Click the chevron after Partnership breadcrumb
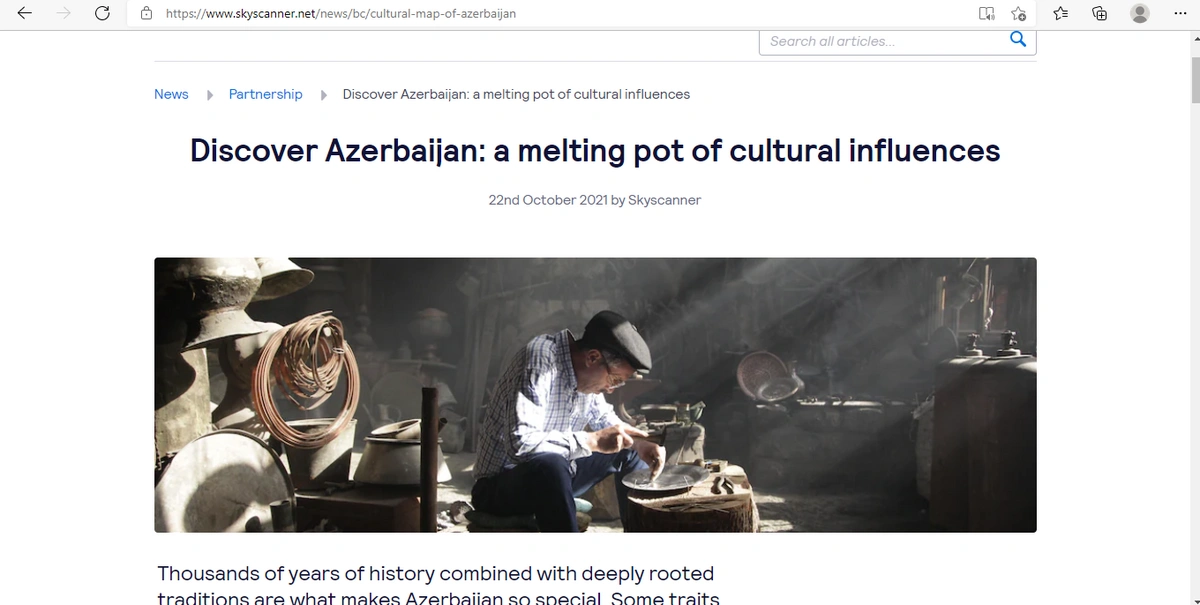Image resolution: width=1200 pixels, height=605 pixels. click(323, 95)
